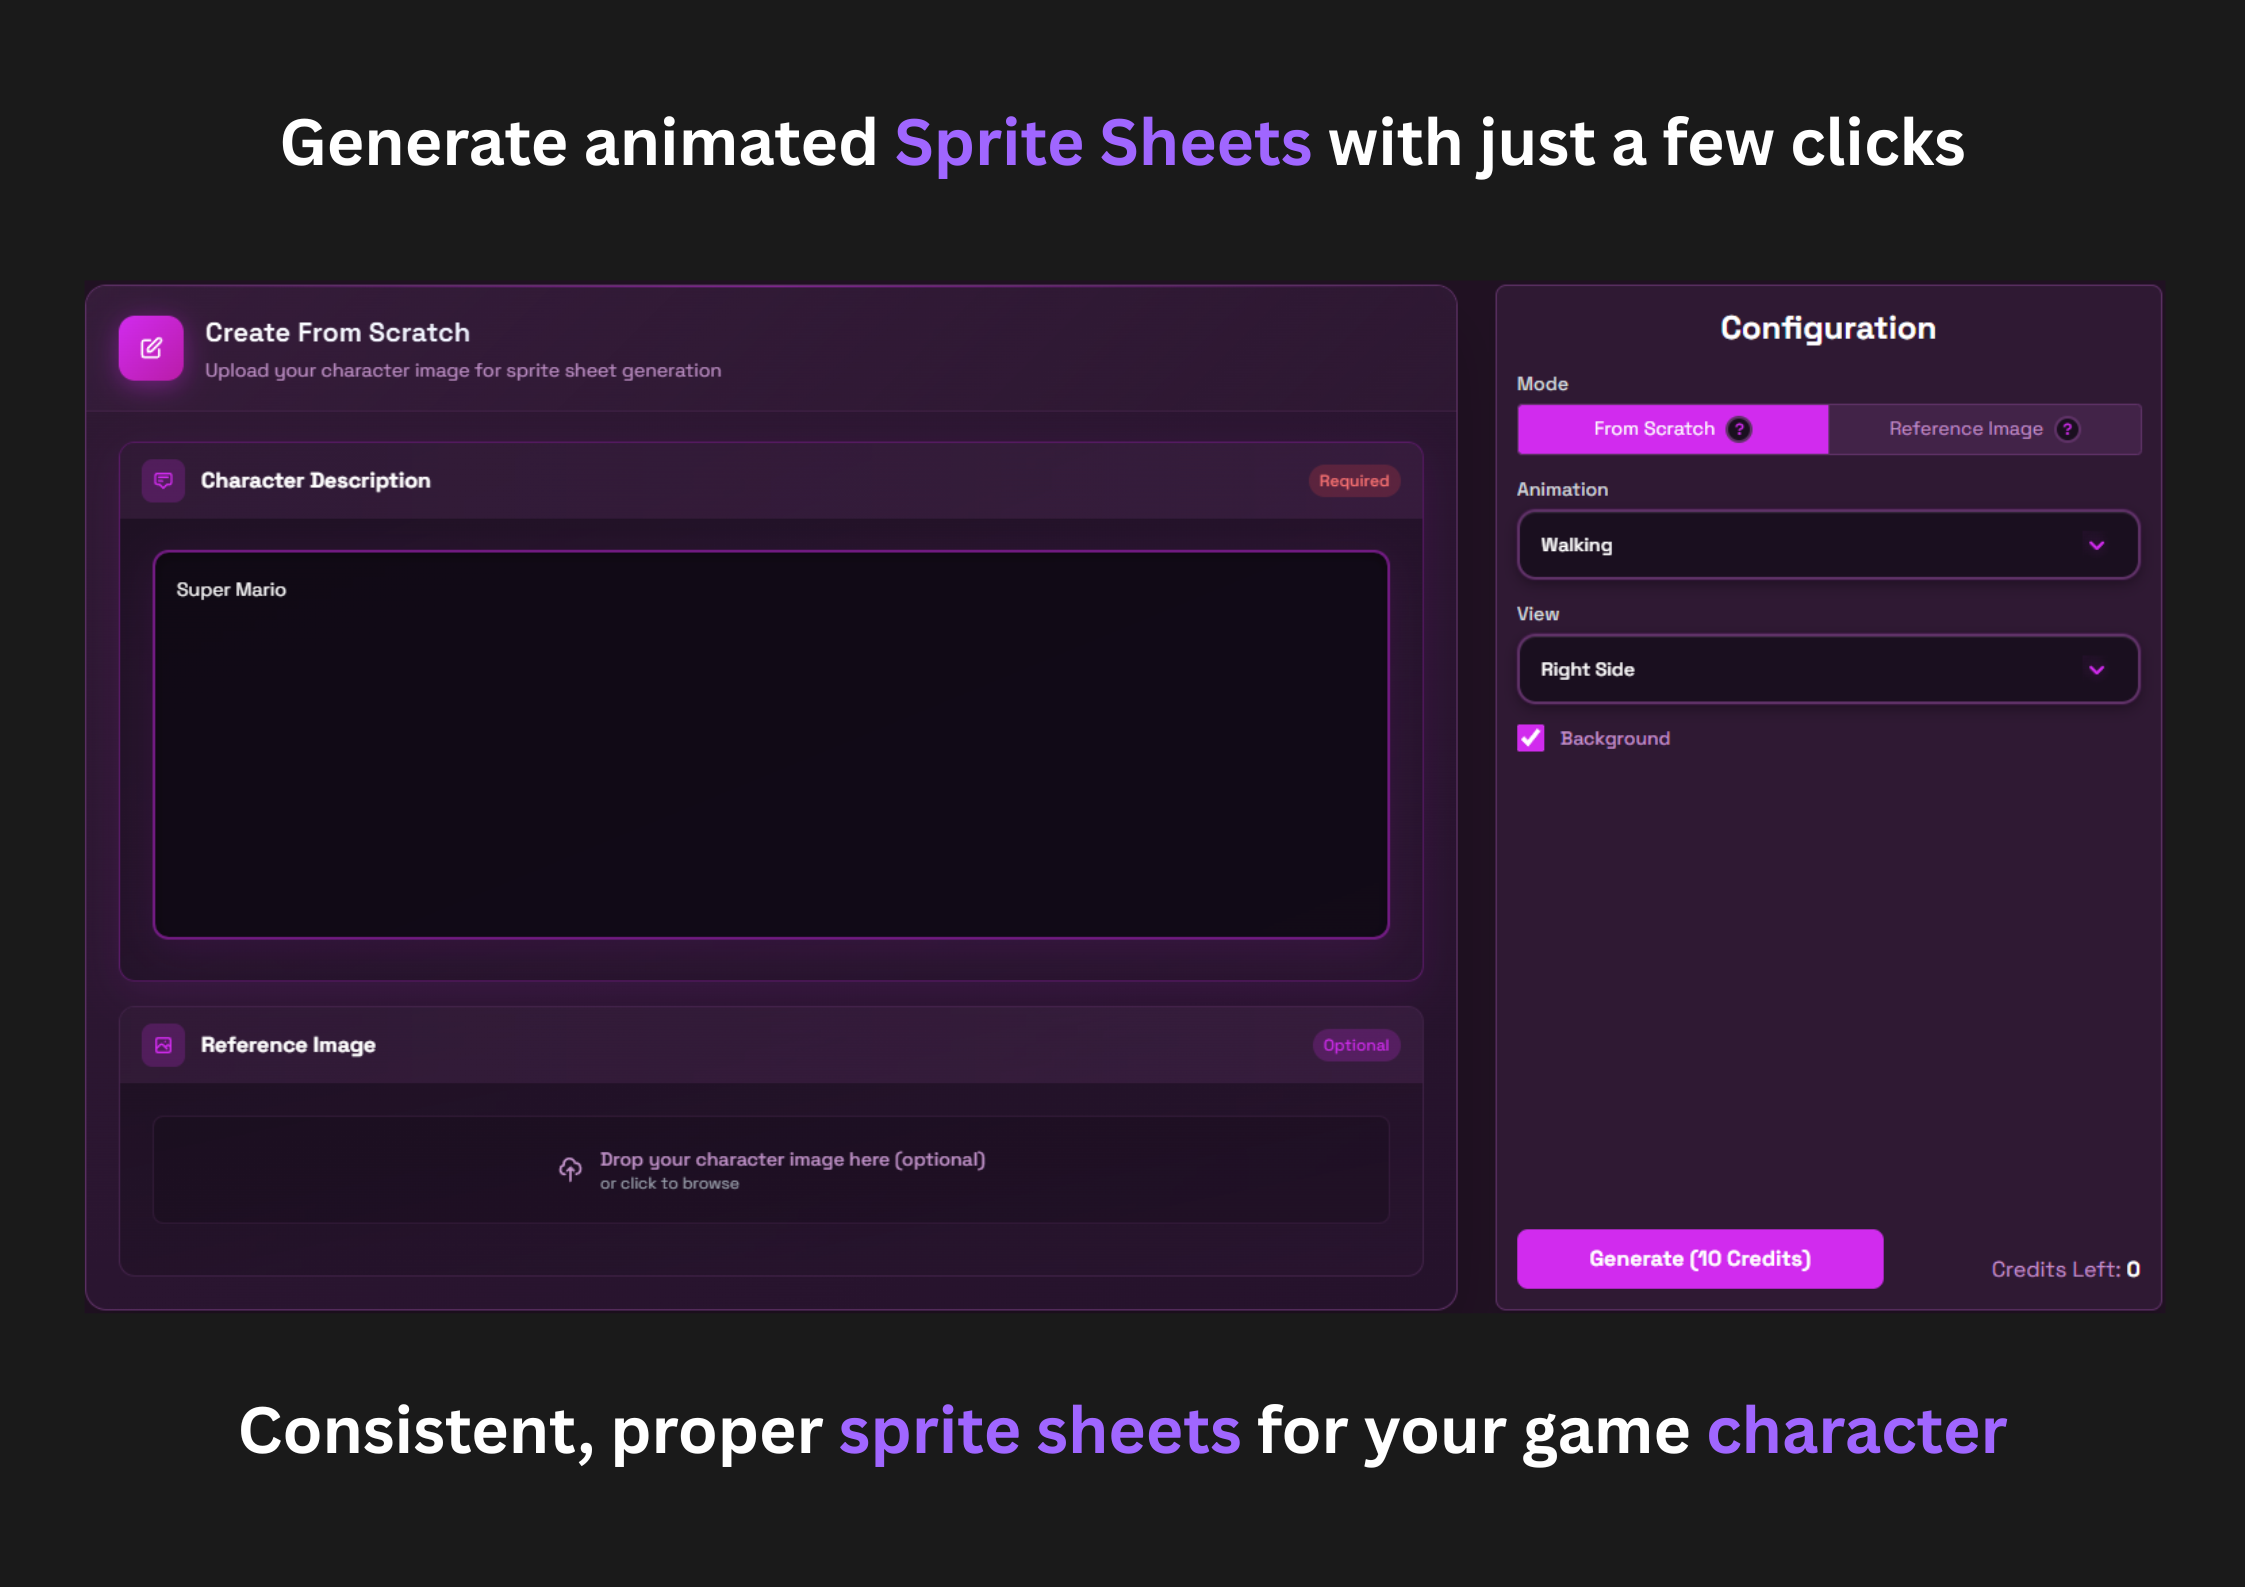Click the Optional badge

1355,1045
